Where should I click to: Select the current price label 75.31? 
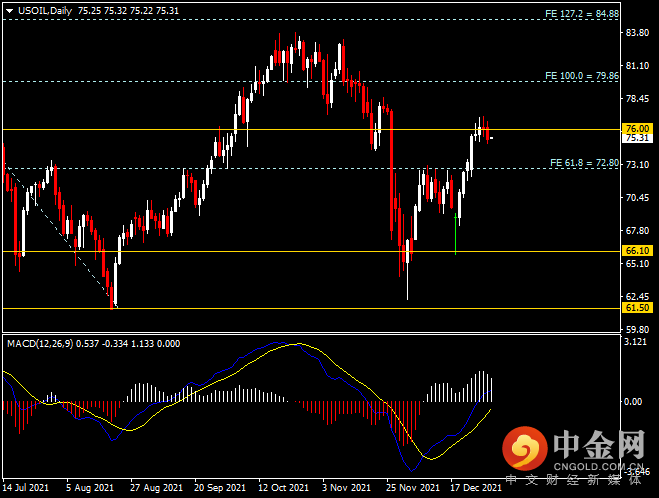click(x=637, y=138)
